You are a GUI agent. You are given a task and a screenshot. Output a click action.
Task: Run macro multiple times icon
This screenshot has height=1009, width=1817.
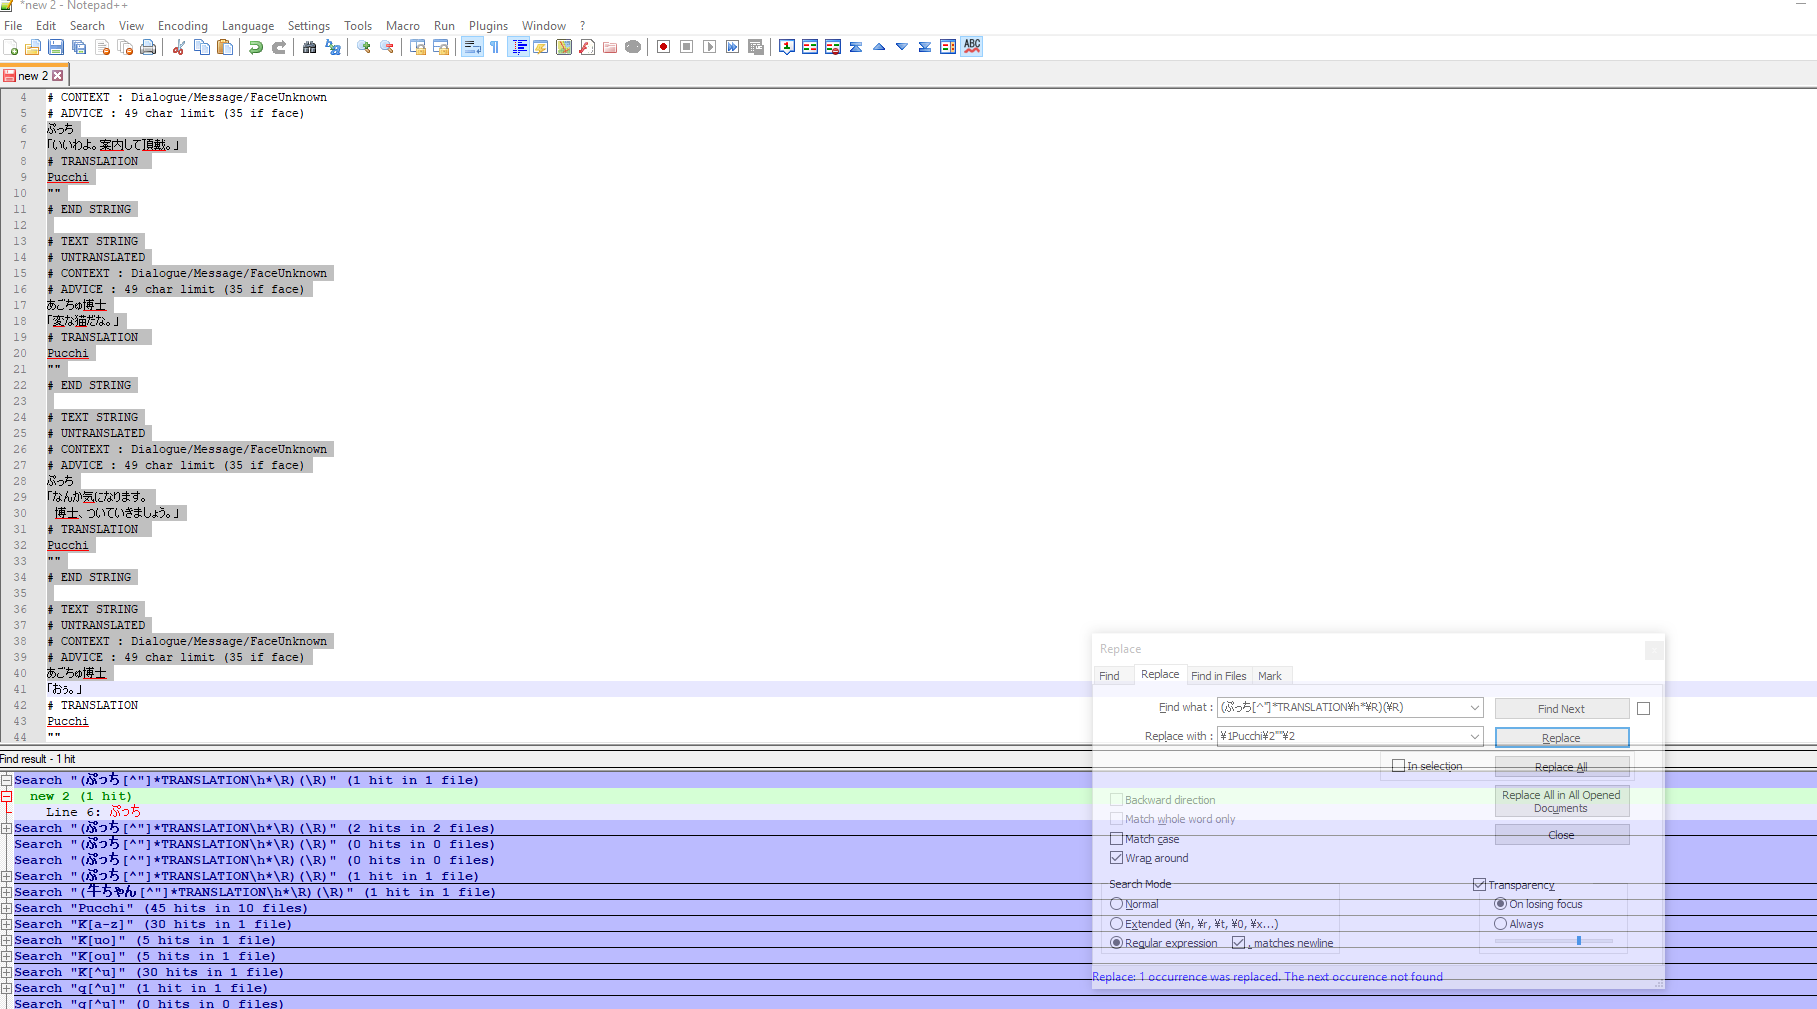(x=732, y=47)
